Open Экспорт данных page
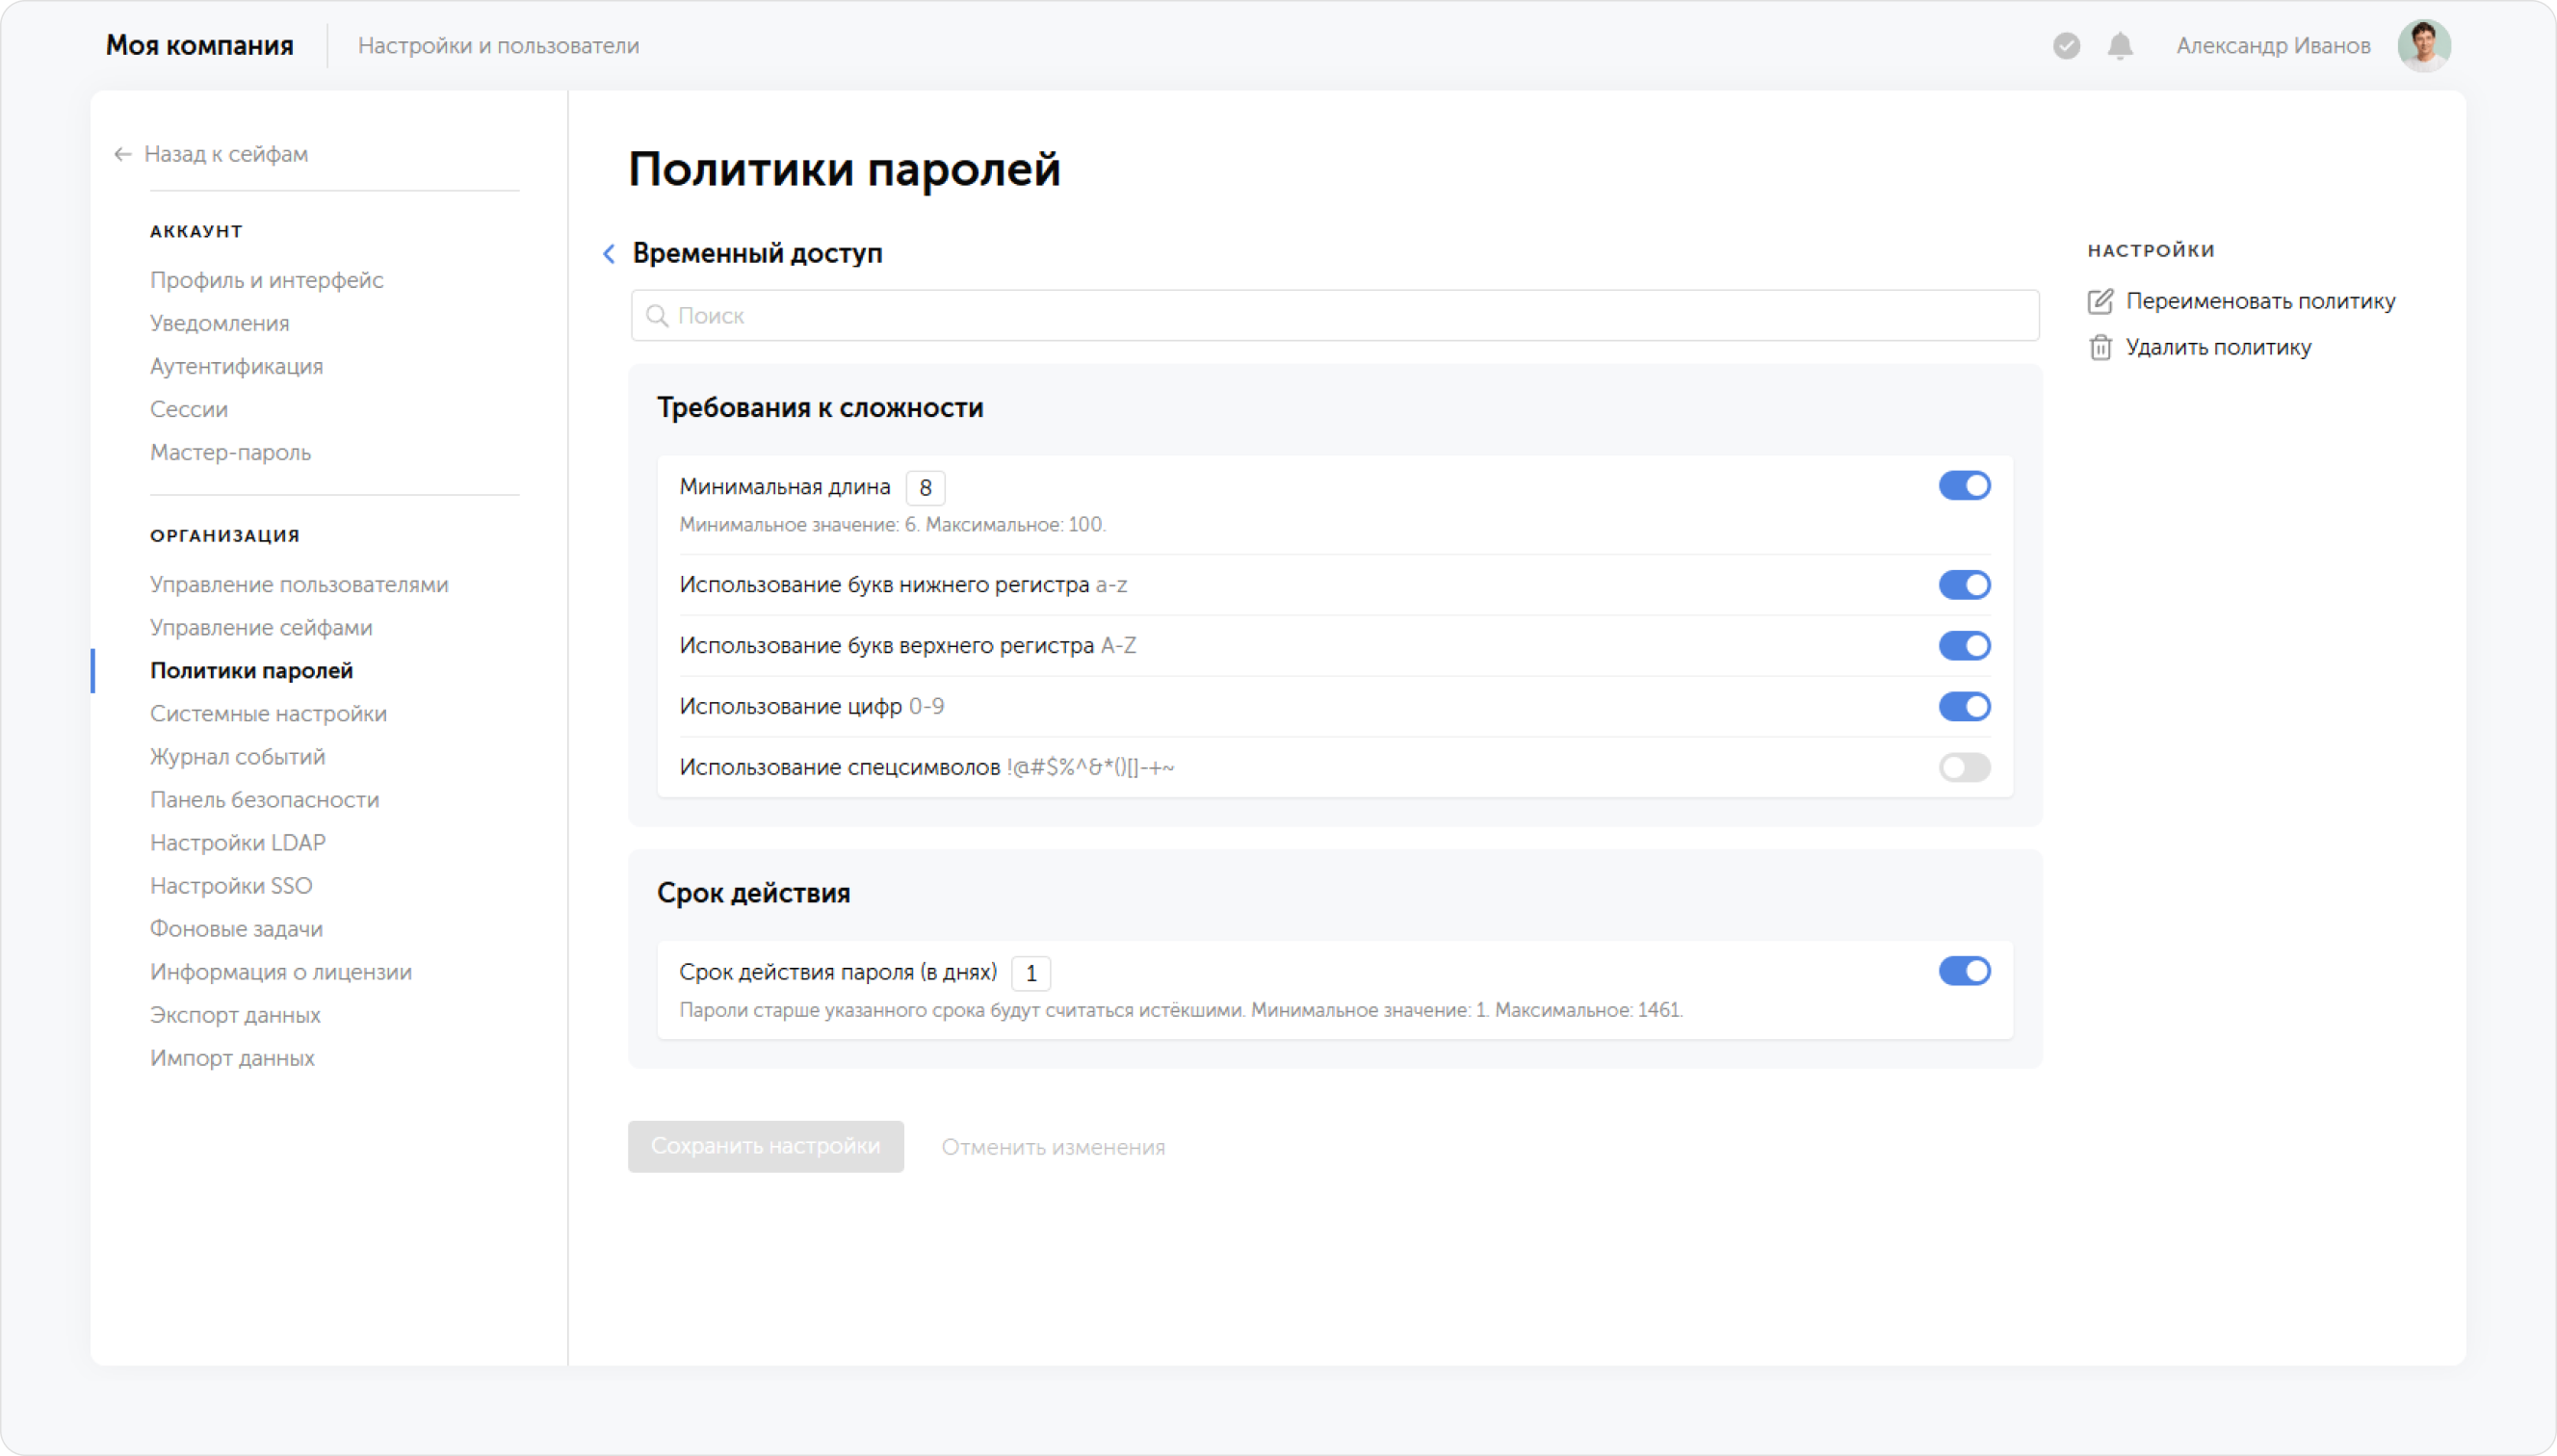The height and width of the screenshot is (1456, 2557). [x=235, y=1014]
